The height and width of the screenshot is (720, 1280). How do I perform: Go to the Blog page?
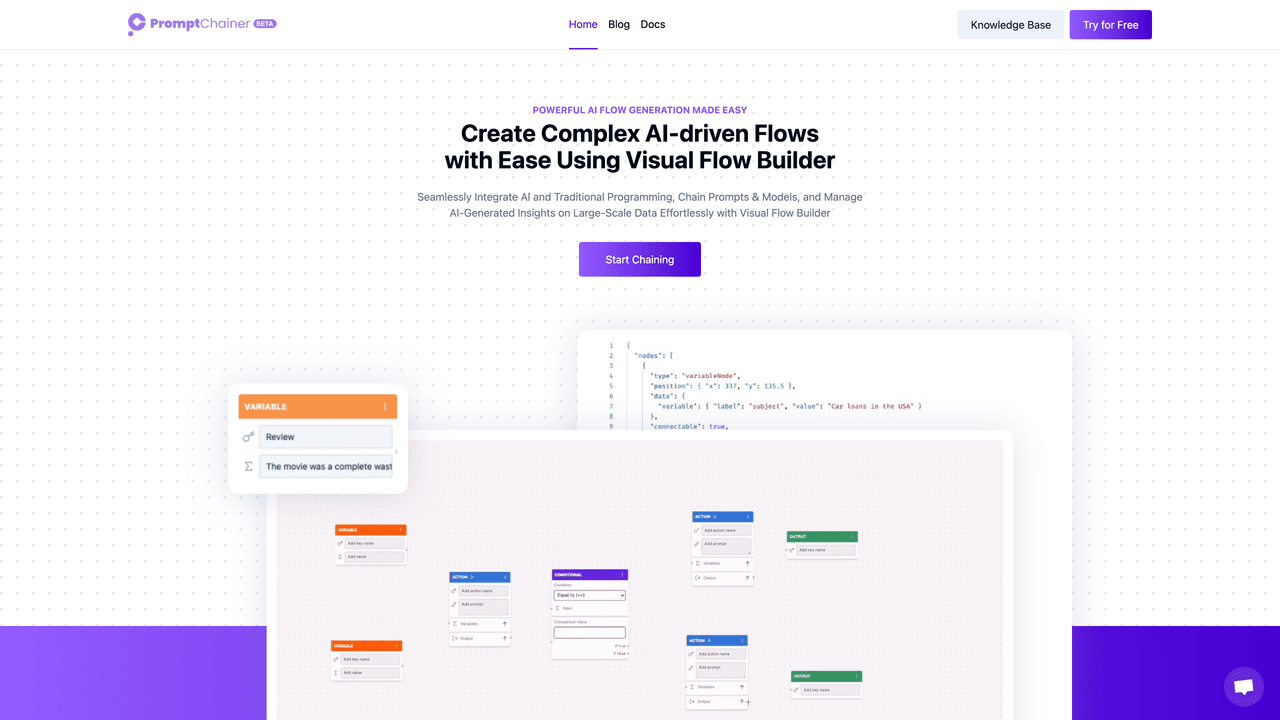[619, 24]
